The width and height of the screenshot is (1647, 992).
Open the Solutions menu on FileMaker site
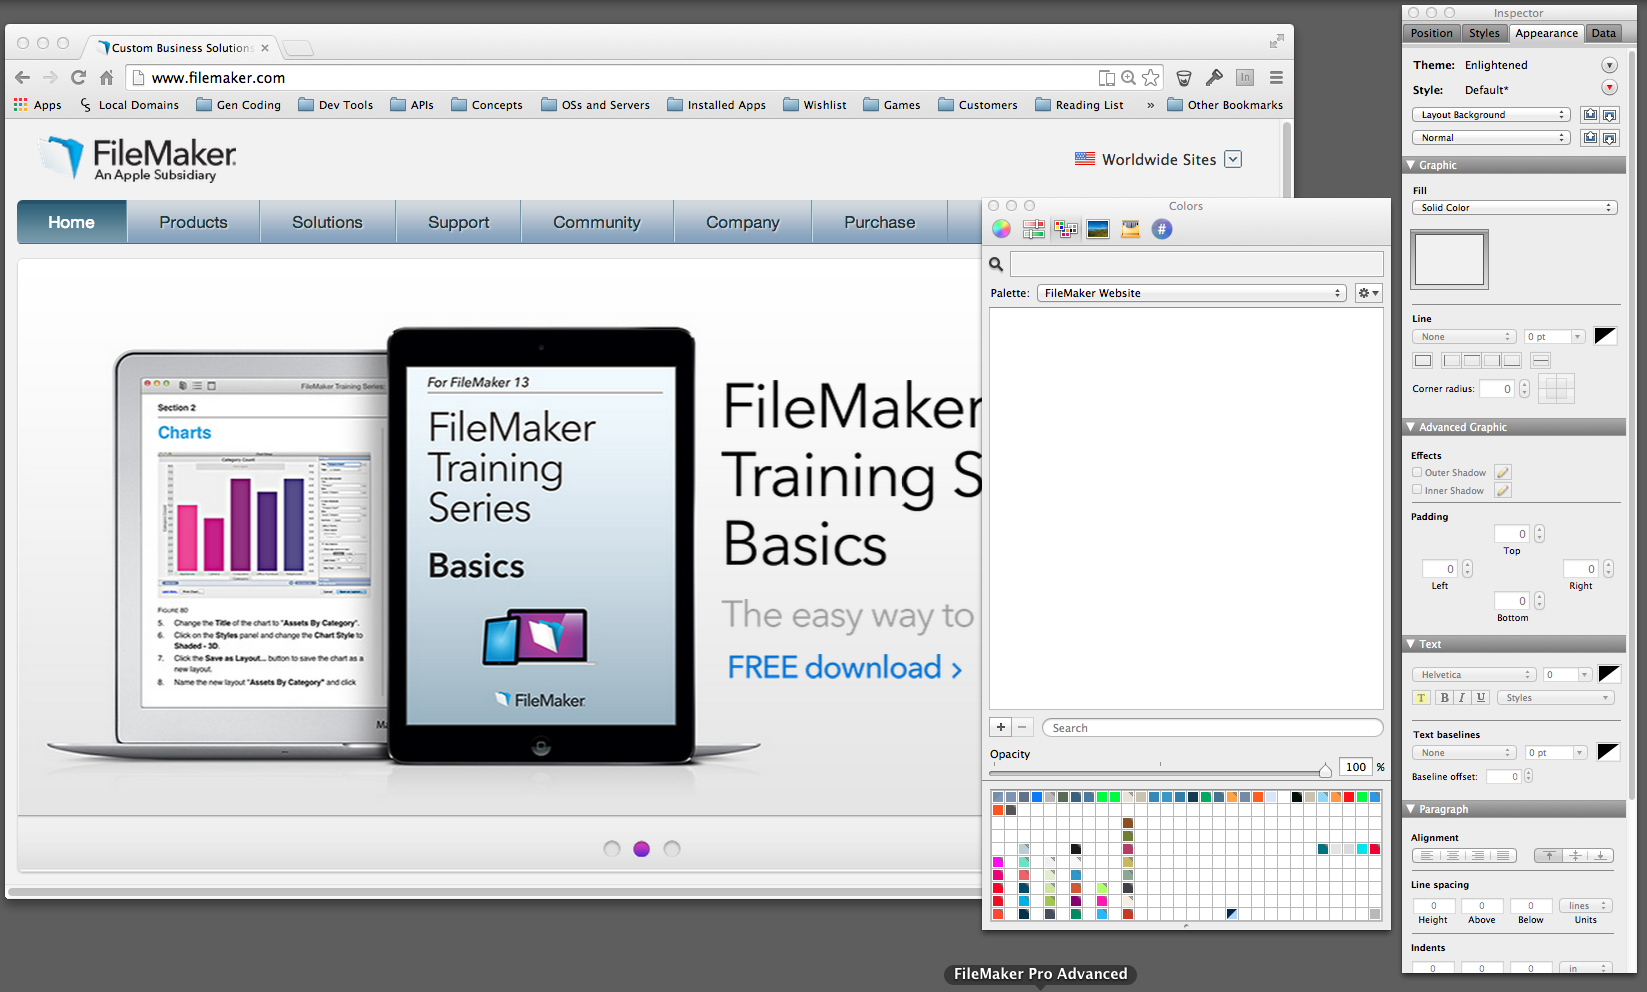pos(327,222)
